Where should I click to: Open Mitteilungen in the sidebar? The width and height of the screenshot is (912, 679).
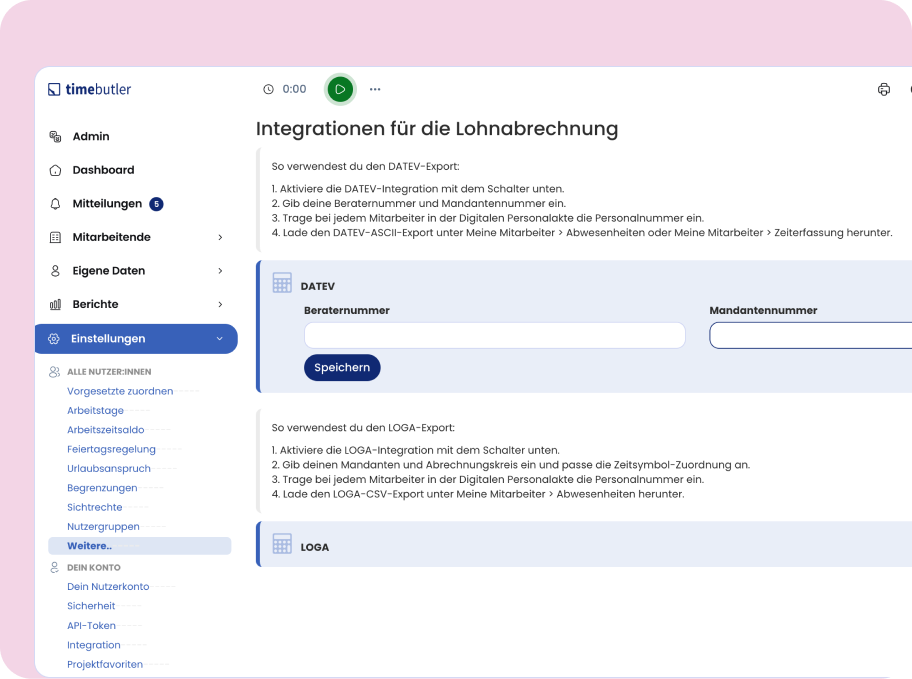pos(107,204)
